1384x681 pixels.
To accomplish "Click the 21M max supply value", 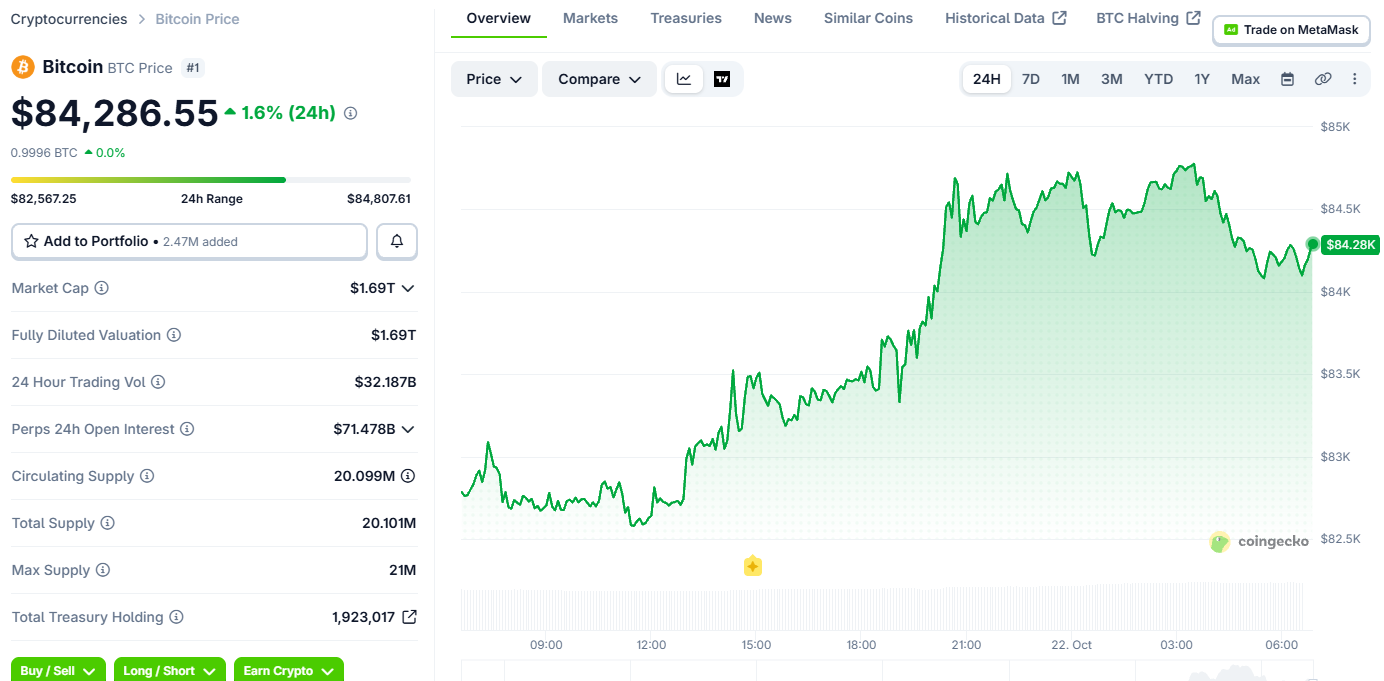I will pos(403,570).
